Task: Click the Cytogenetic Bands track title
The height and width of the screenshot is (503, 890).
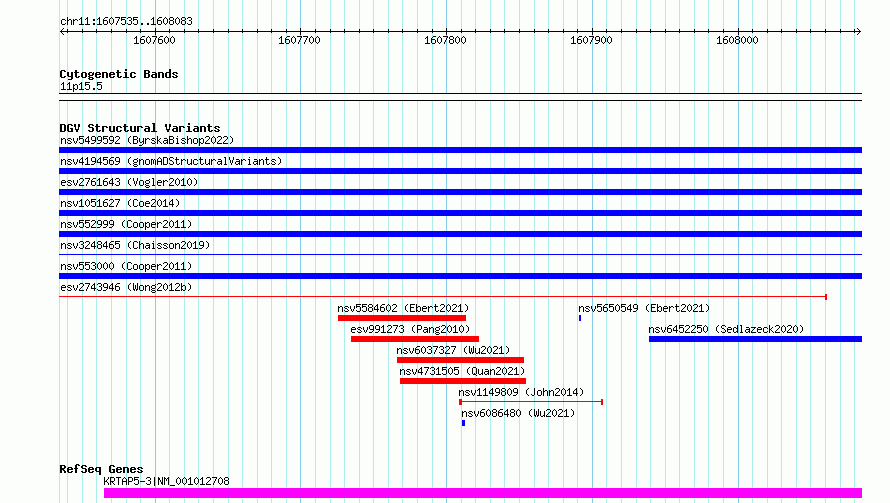Action: point(119,74)
